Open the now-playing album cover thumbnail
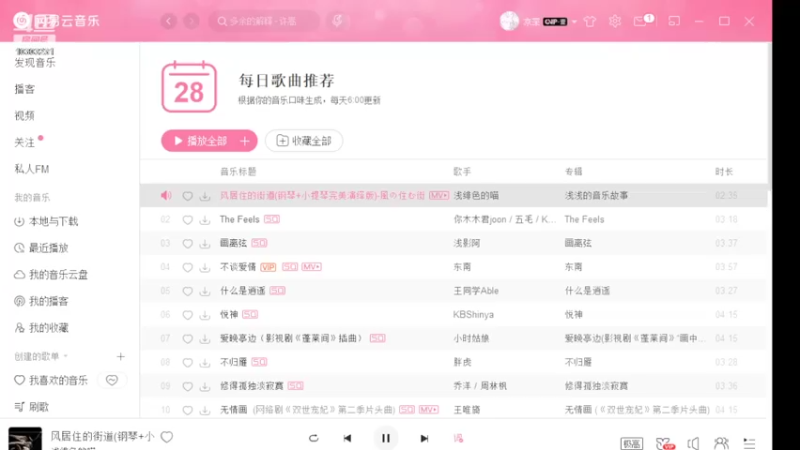The image size is (800, 450). coord(25,439)
